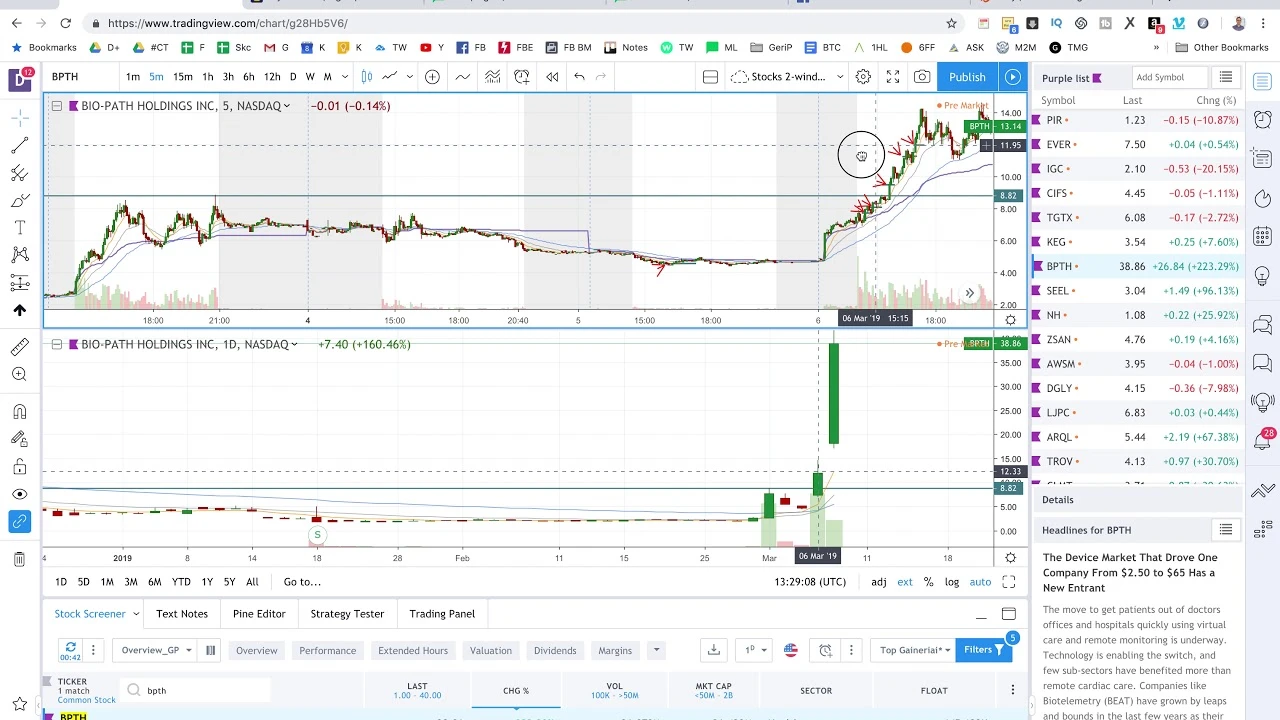1280x720 pixels.
Task: Create a new price alert from toolbar
Action: point(522,77)
